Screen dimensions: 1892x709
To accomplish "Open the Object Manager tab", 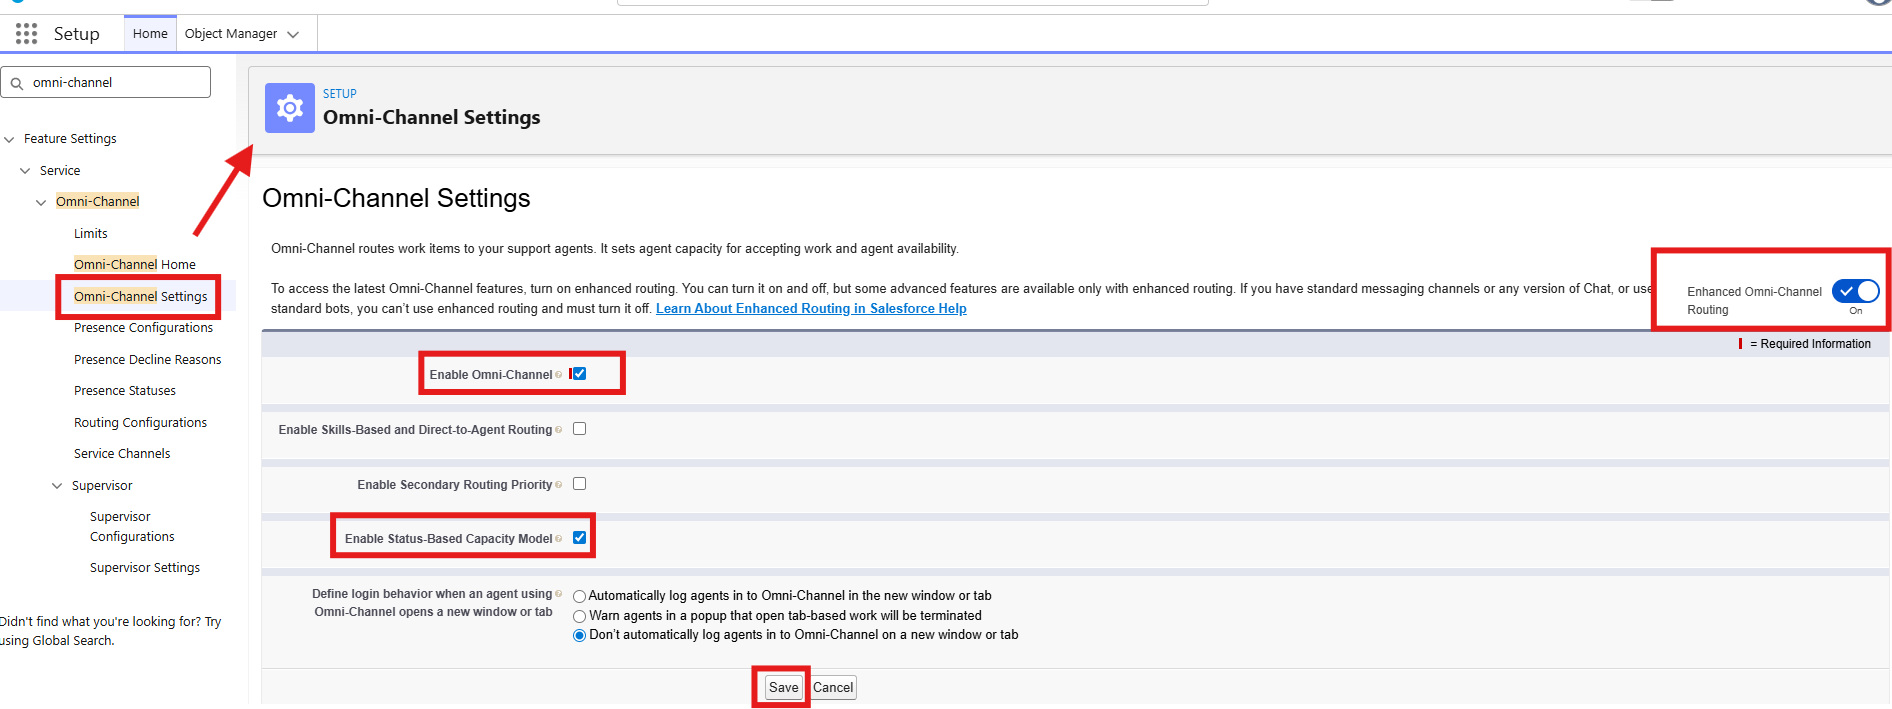I will coord(231,34).
